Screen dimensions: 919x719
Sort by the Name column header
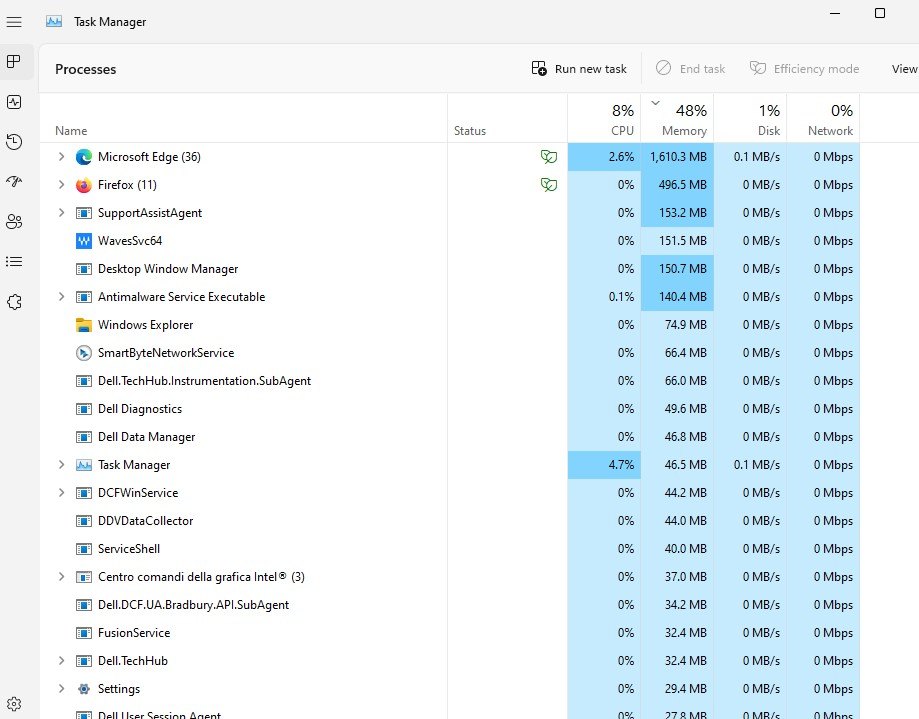coord(243,118)
